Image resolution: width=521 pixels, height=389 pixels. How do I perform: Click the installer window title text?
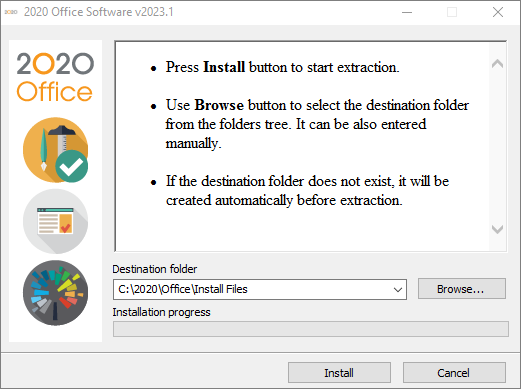(99, 12)
